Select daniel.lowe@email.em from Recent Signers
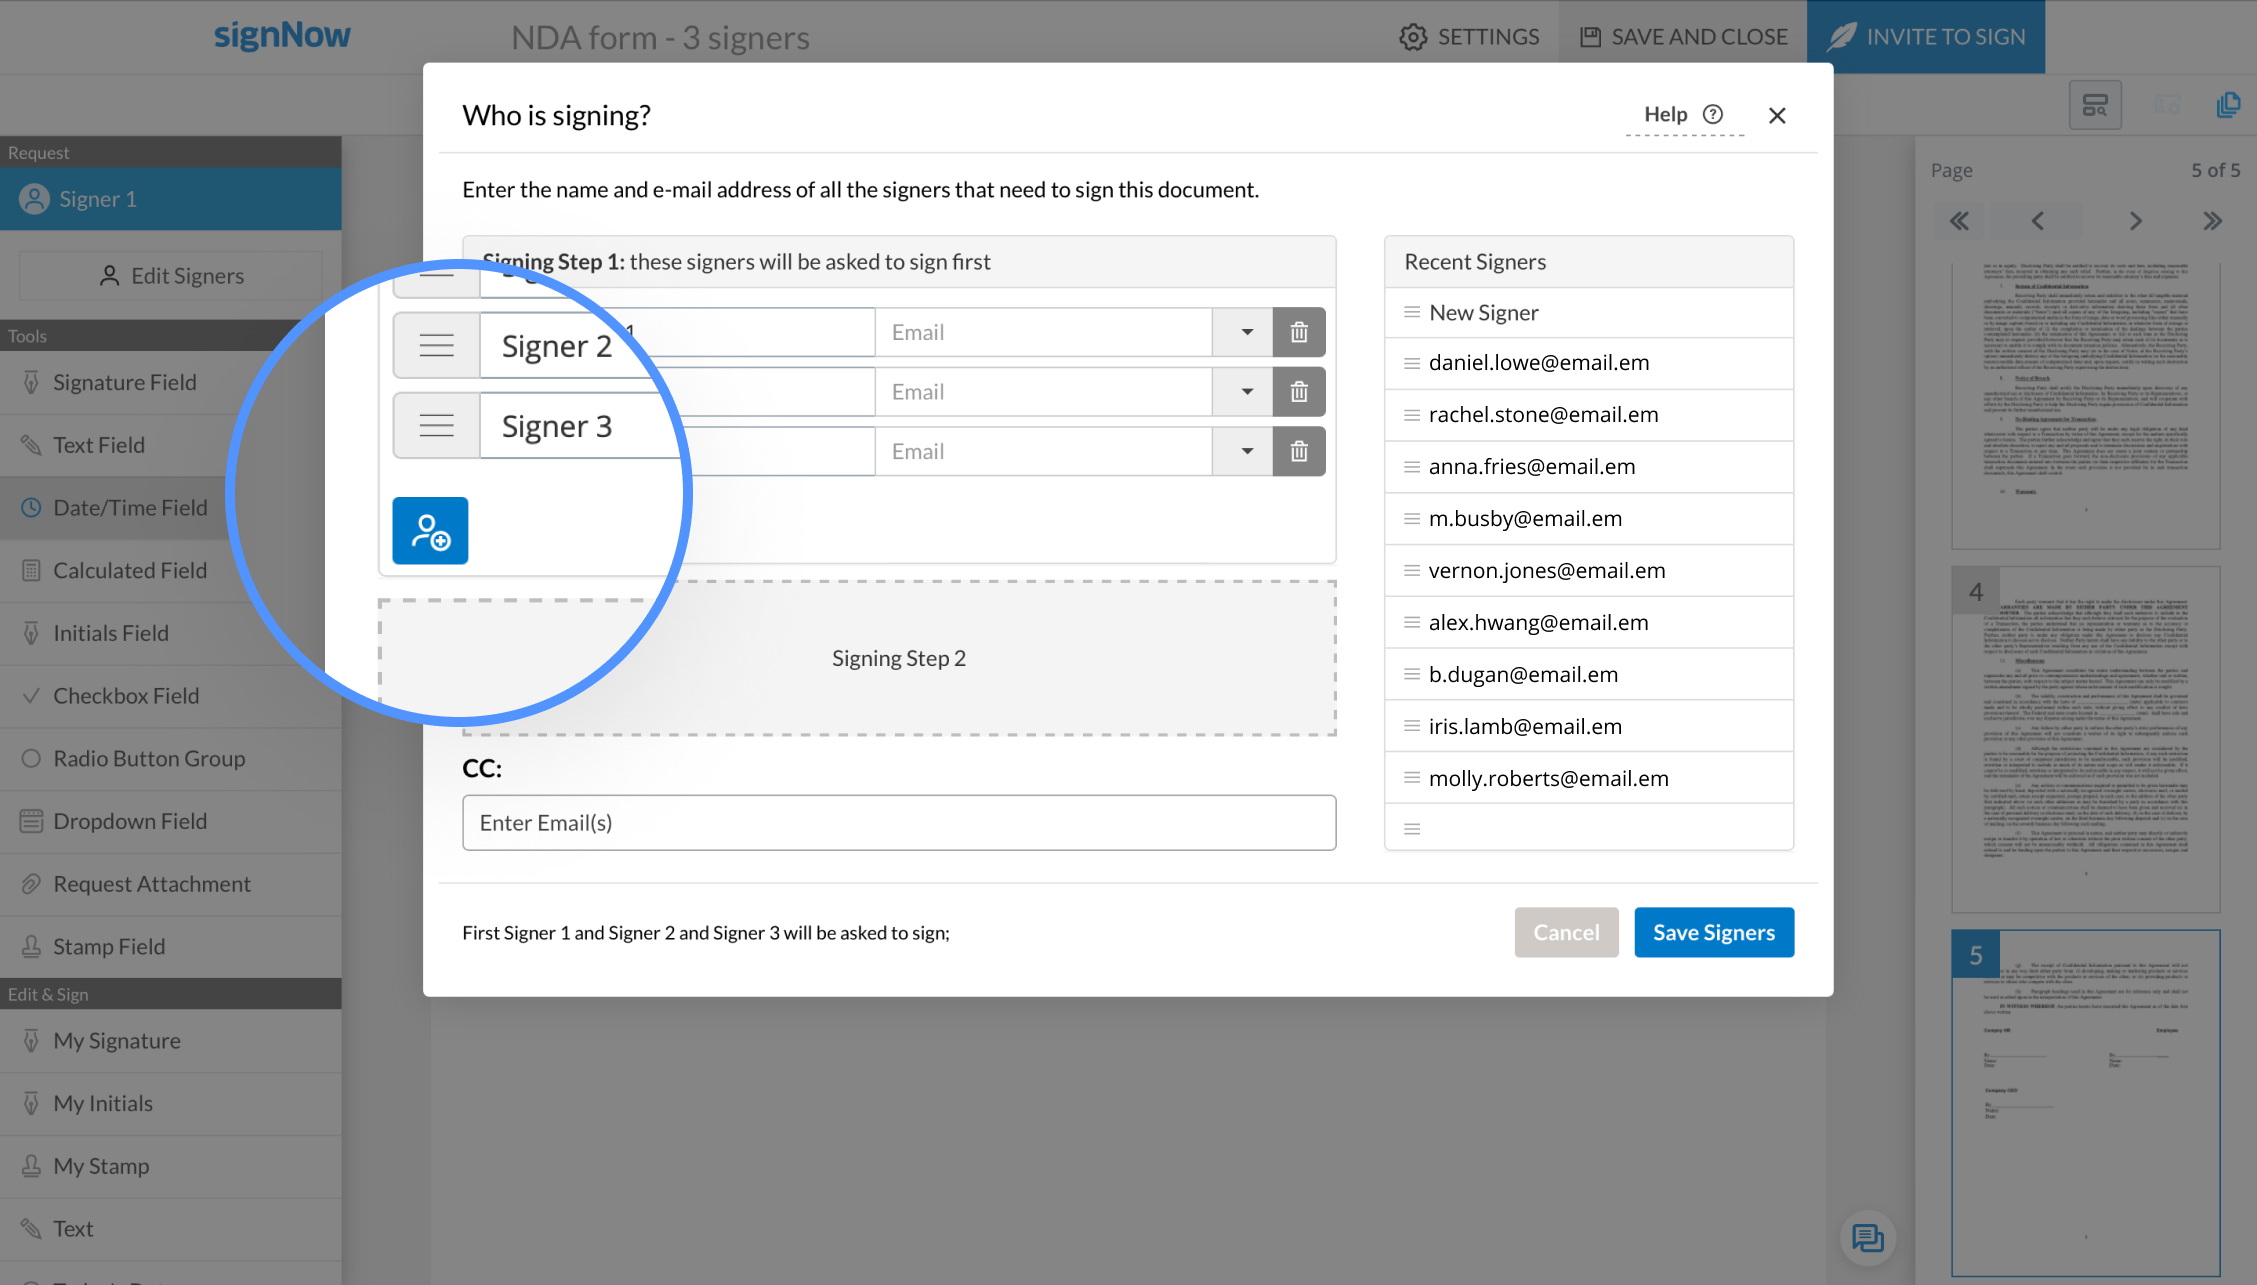The height and width of the screenshot is (1285, 2257). tap(1538, 361)
